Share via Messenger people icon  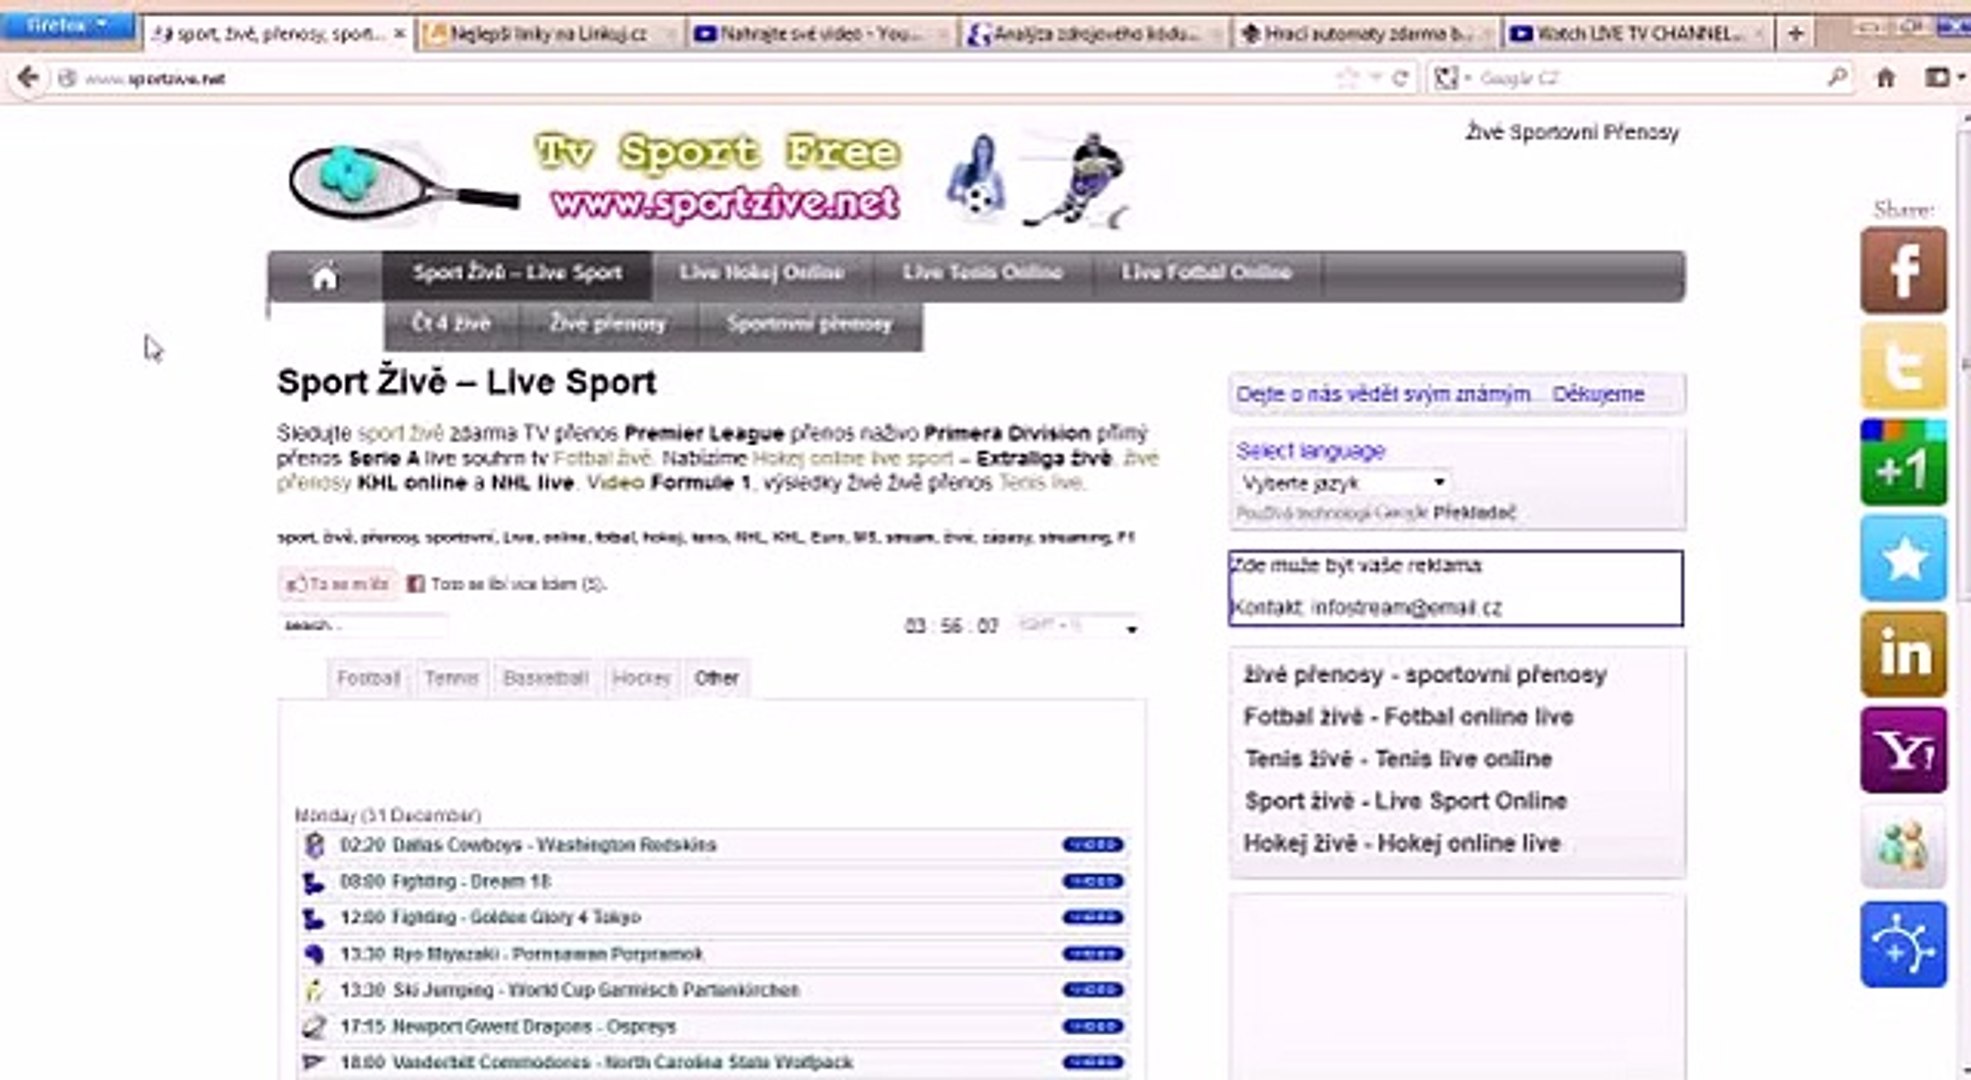click(x=1903, y=847)
